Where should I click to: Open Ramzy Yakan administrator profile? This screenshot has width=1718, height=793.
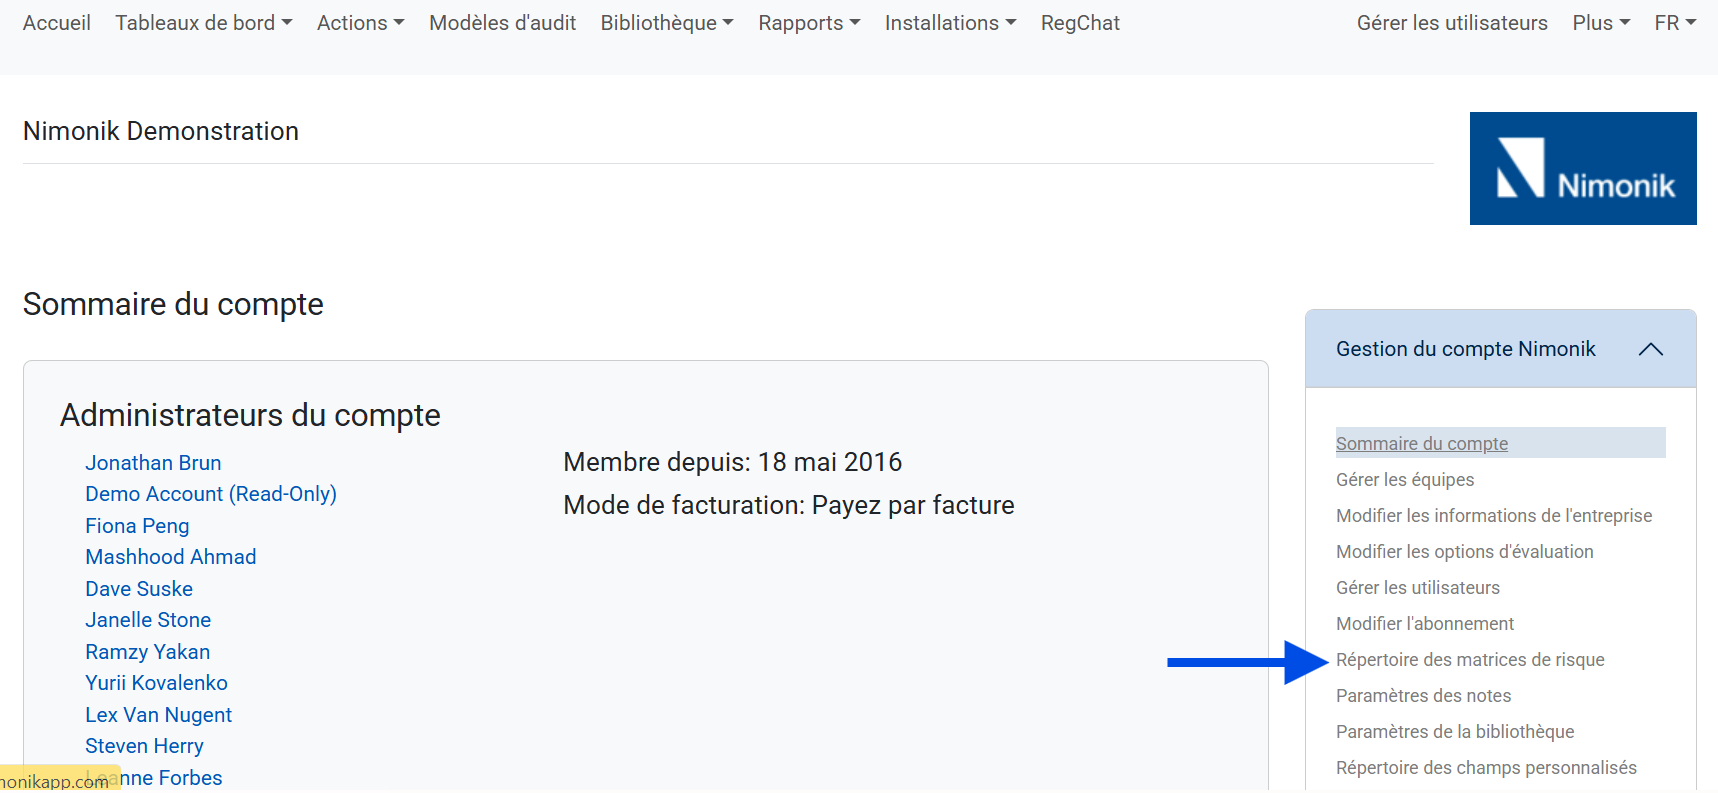(x=148, y=652)
